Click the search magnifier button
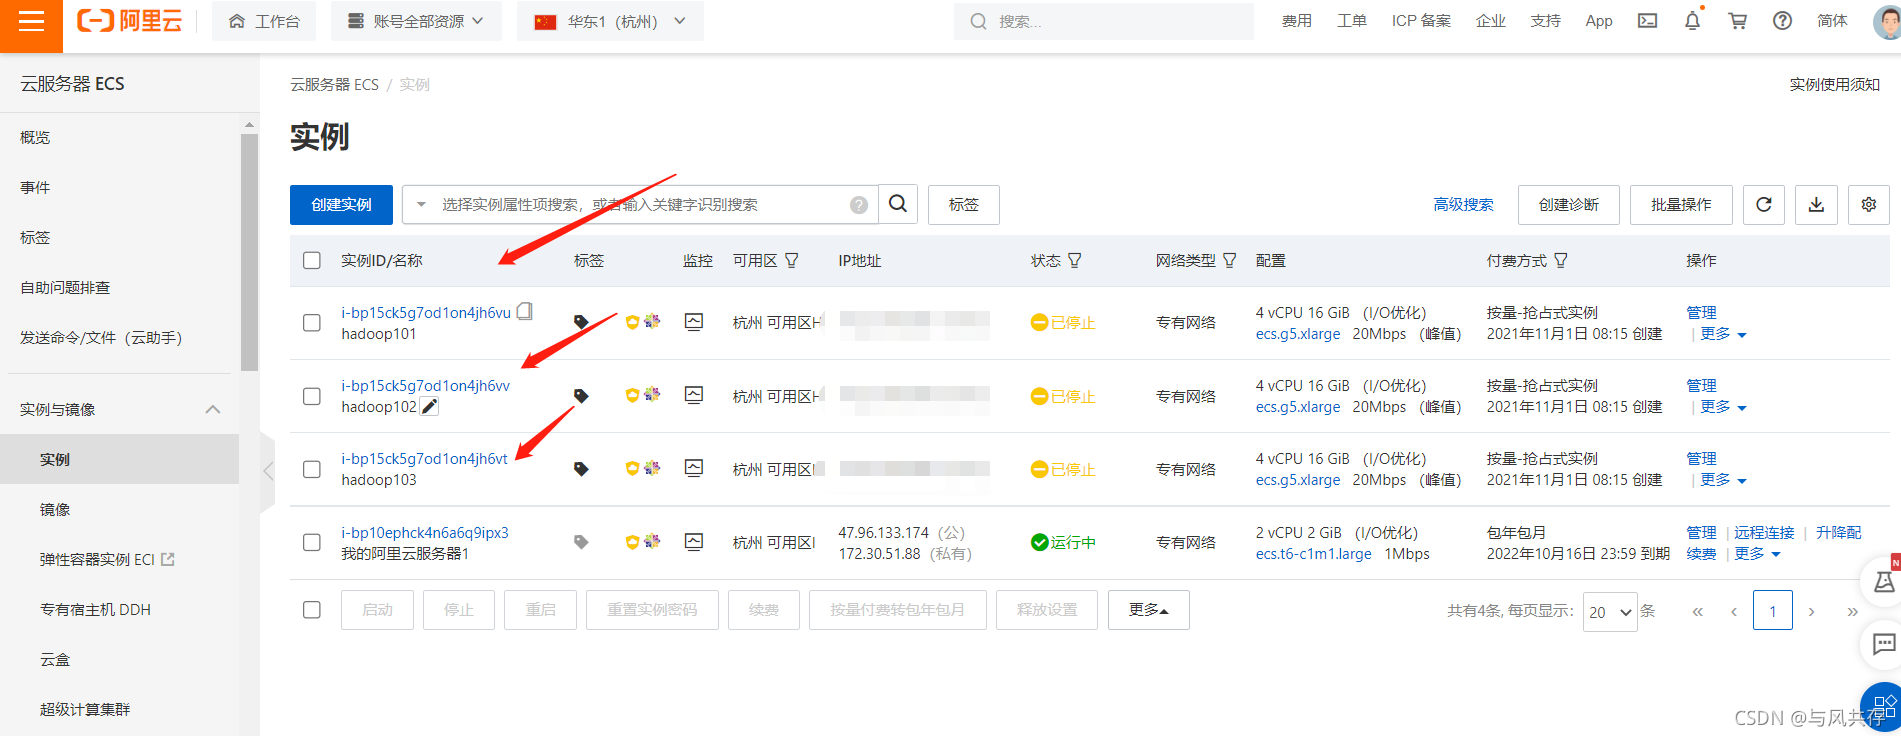 pyautogui.click(x=898, y=204)
